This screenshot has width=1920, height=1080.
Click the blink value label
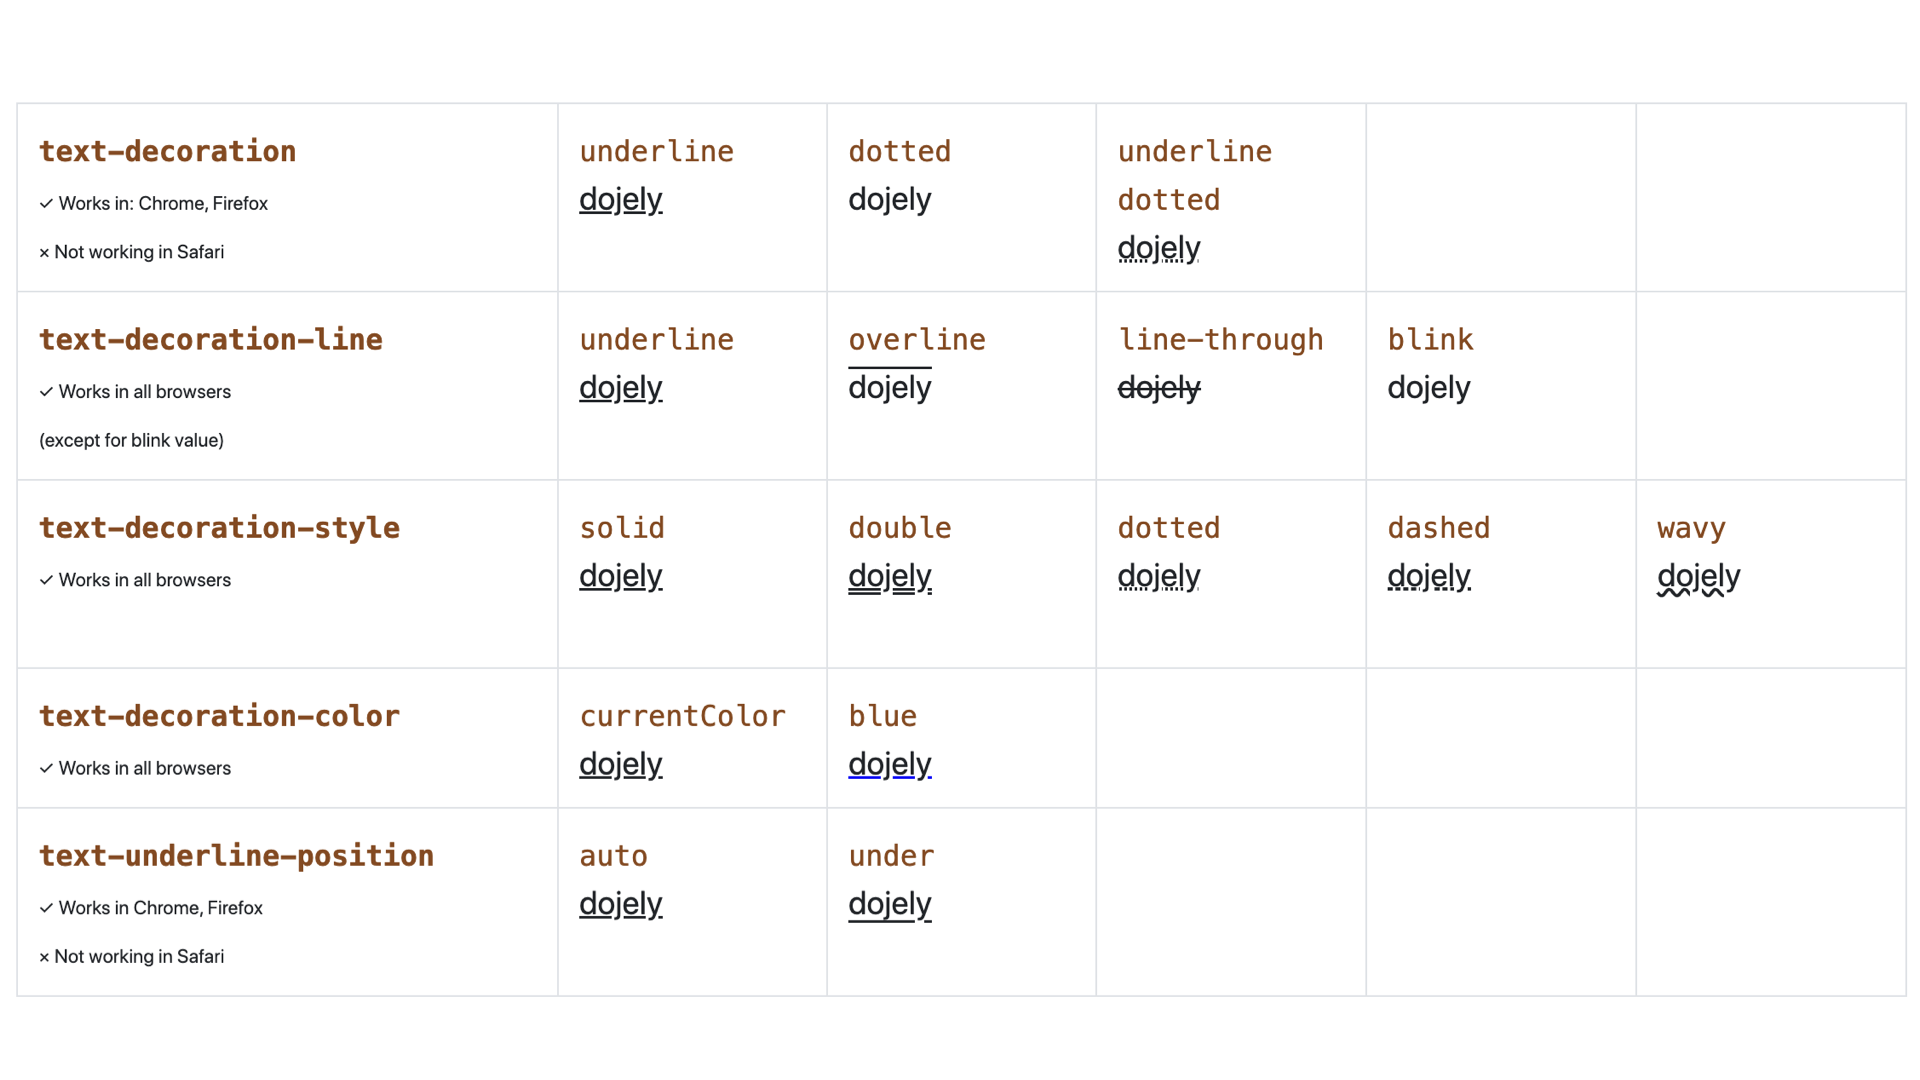(1430, 340)
